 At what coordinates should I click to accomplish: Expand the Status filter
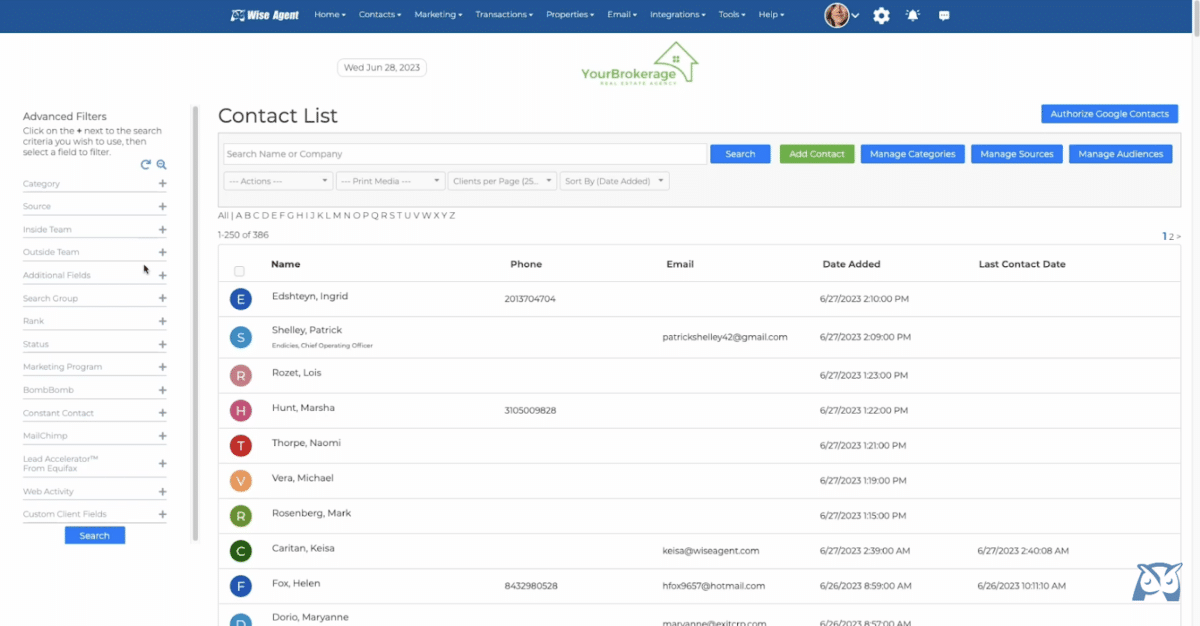tap(162, 345)
